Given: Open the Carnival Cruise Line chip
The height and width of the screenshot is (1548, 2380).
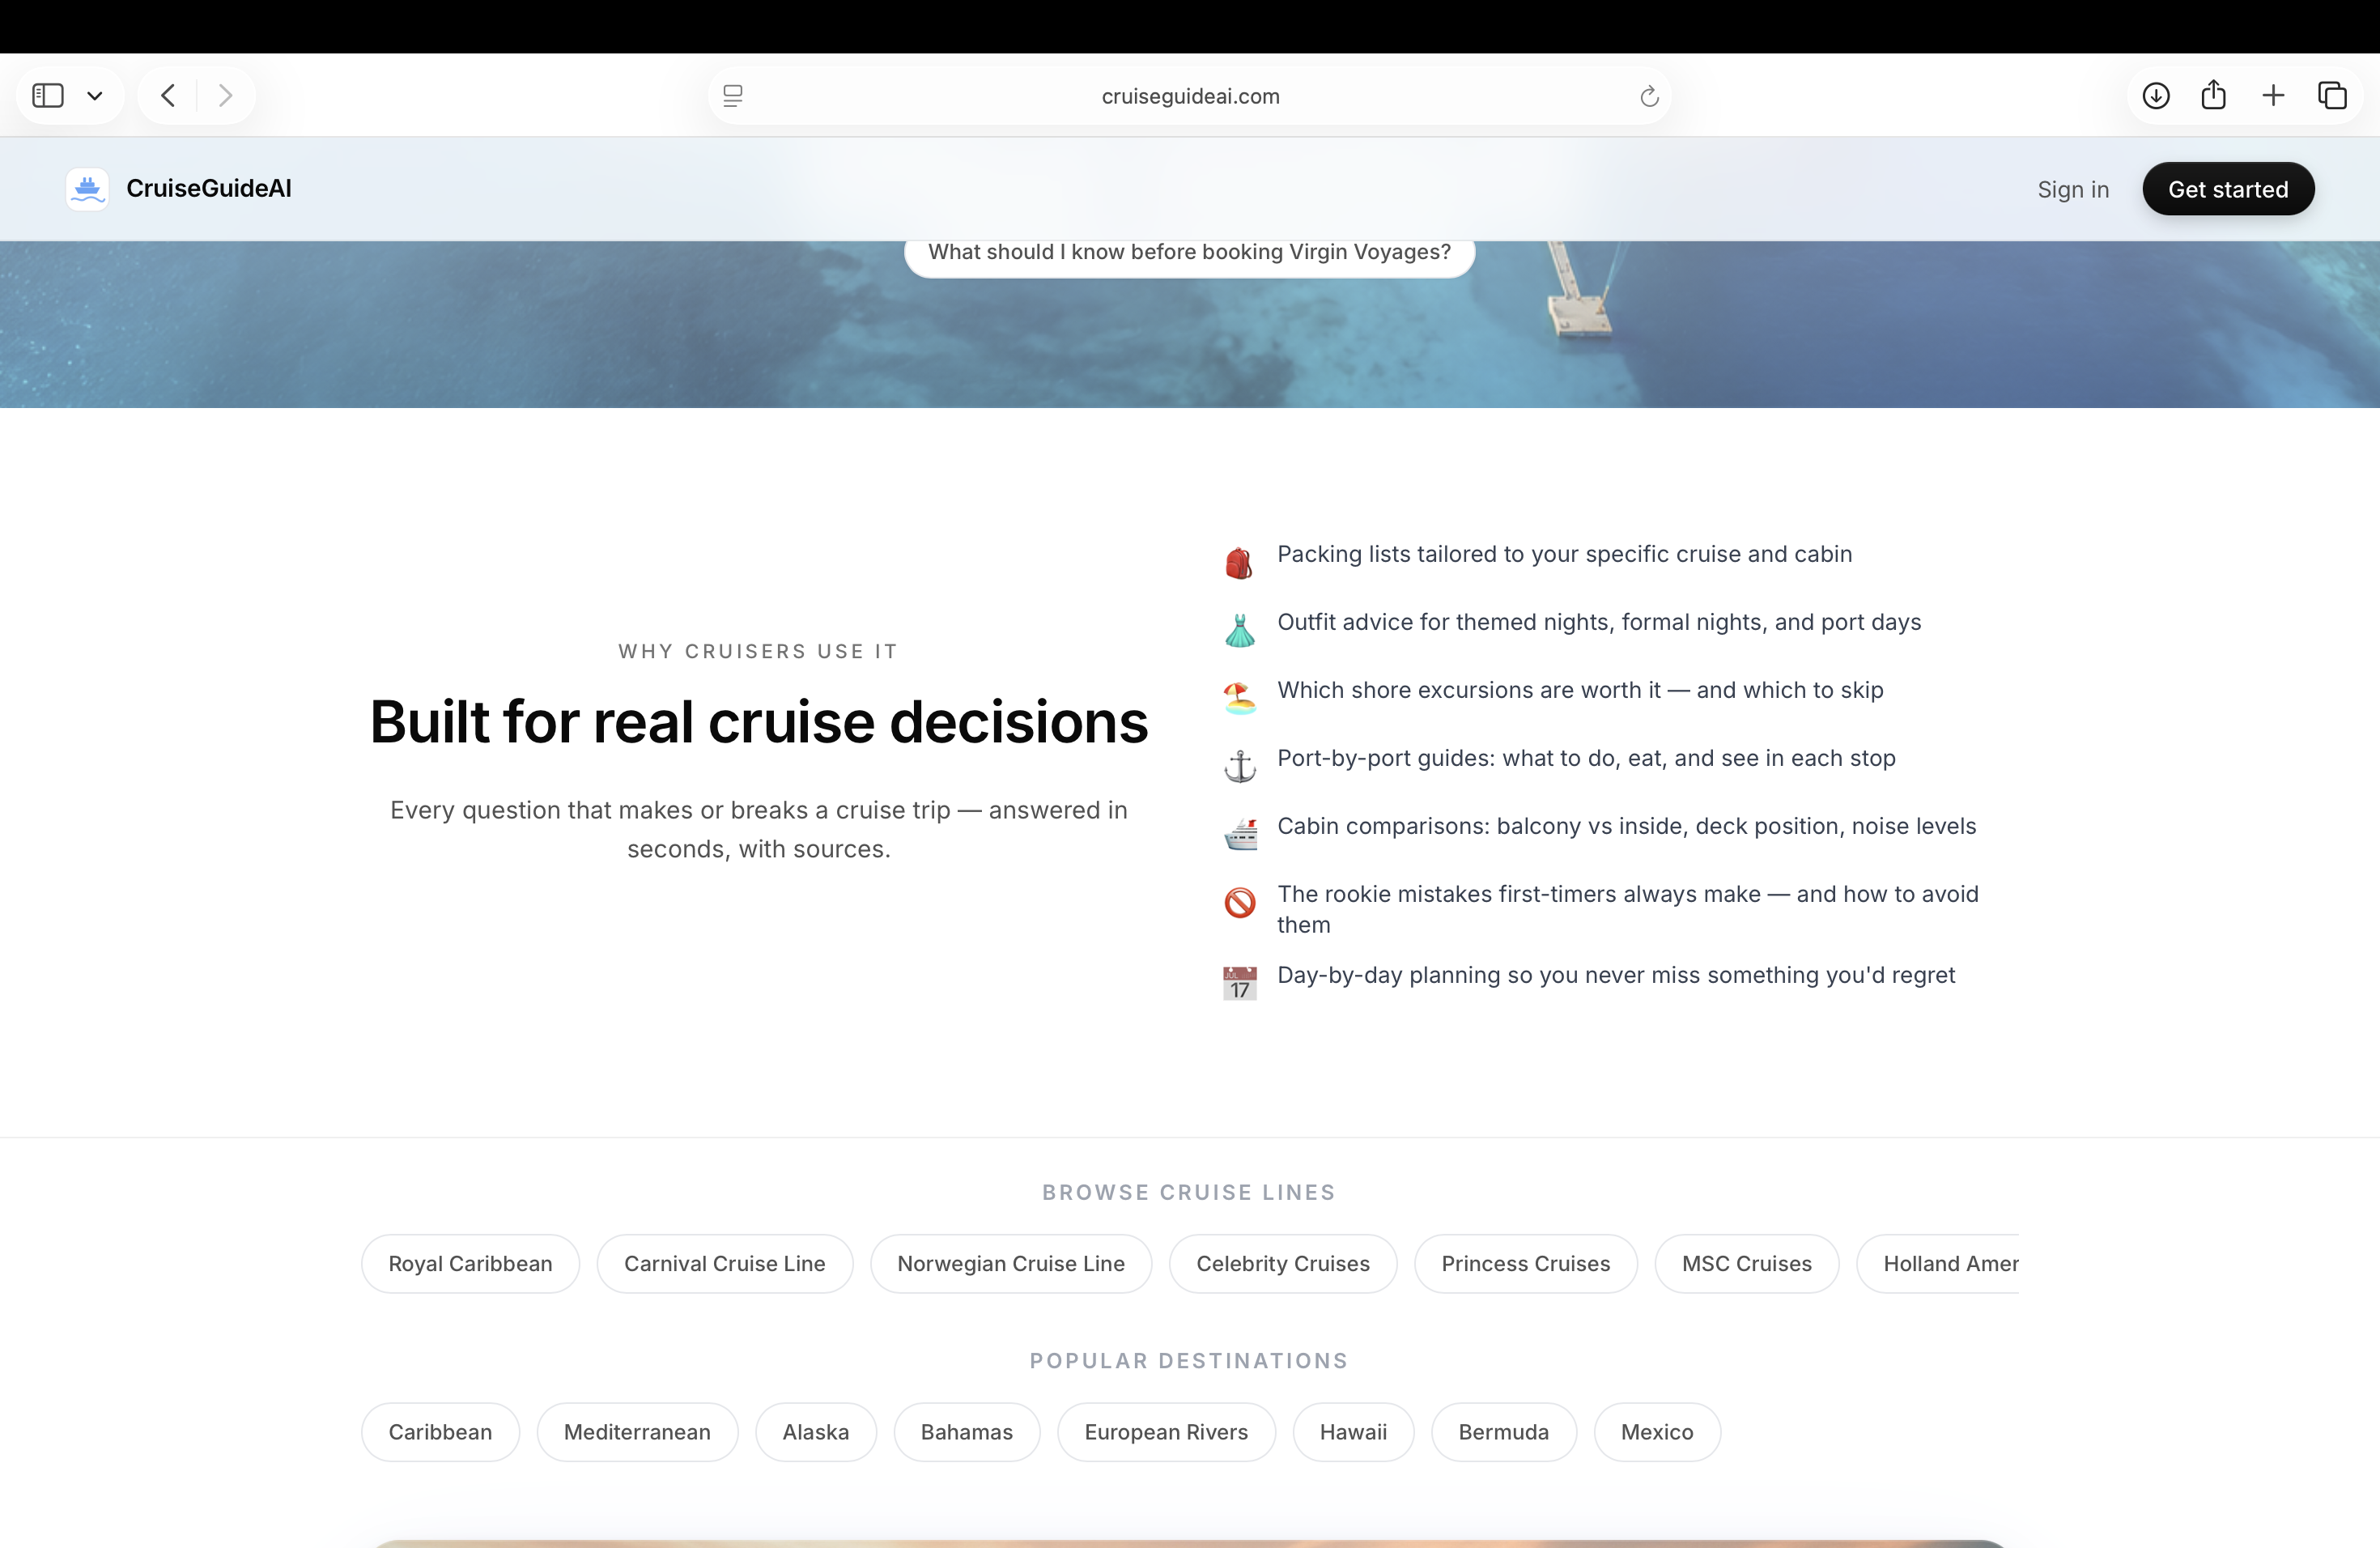Looking at the screenshot, I should pos(725,1264).
